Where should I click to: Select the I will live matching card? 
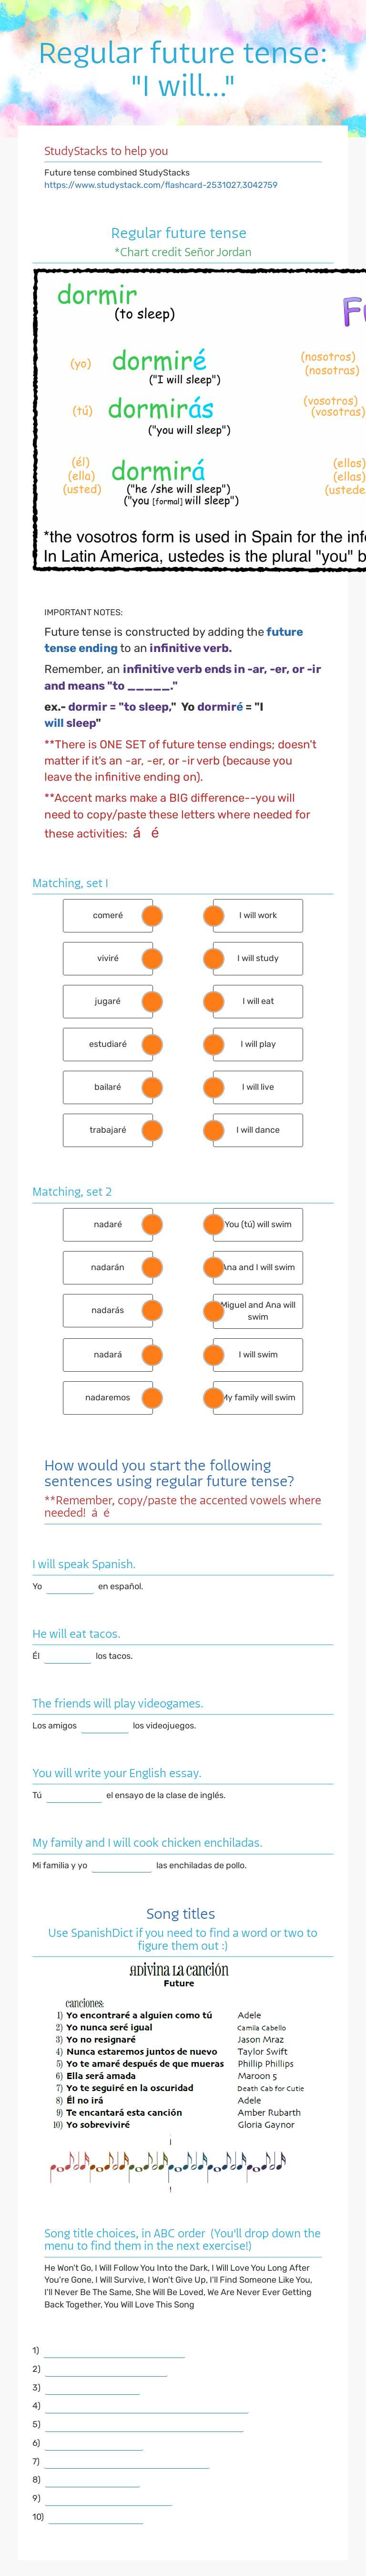258,1087
